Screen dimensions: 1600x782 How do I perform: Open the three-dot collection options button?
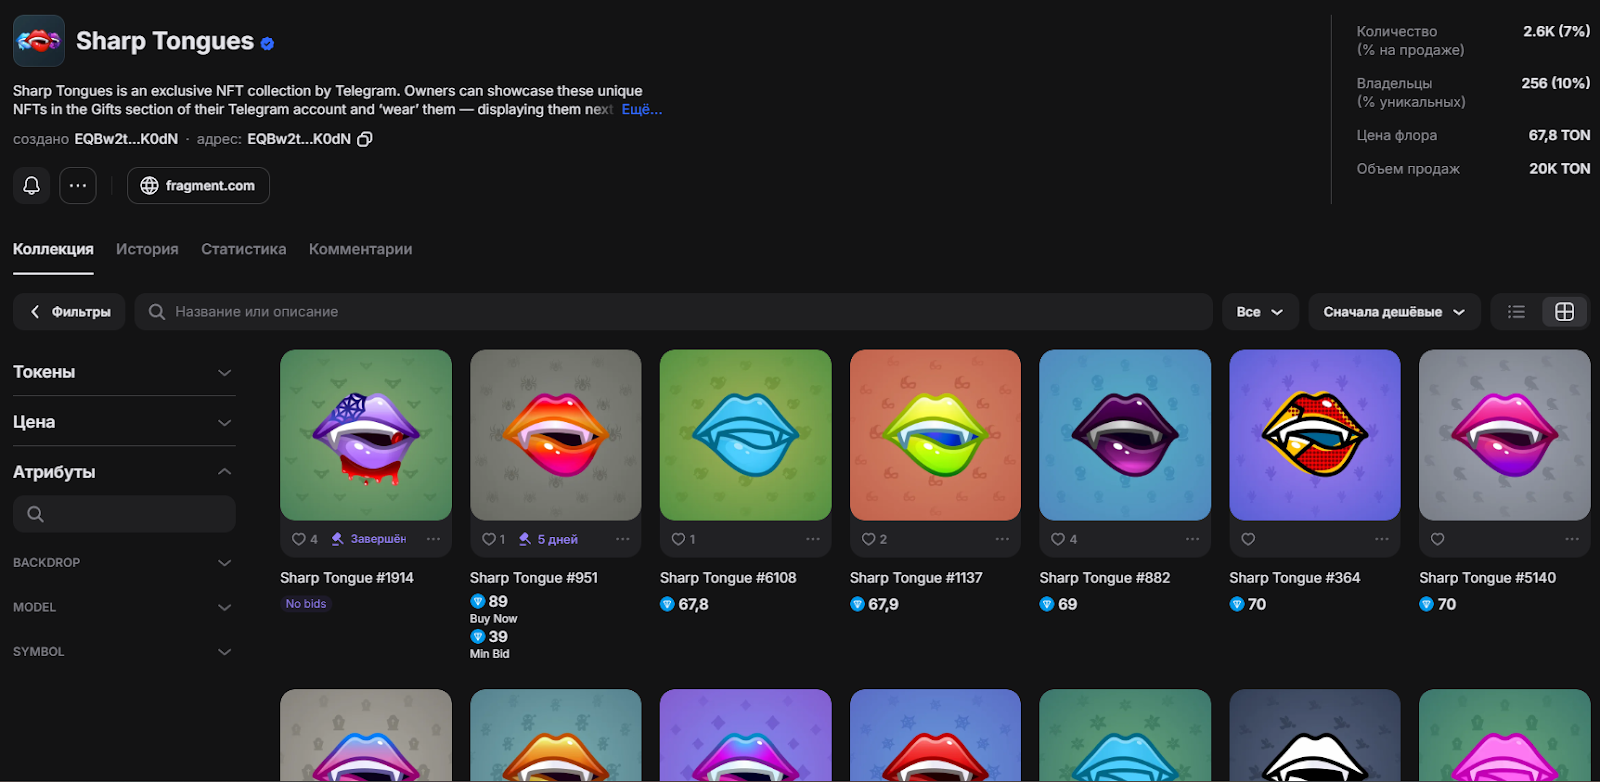point(78,186)
